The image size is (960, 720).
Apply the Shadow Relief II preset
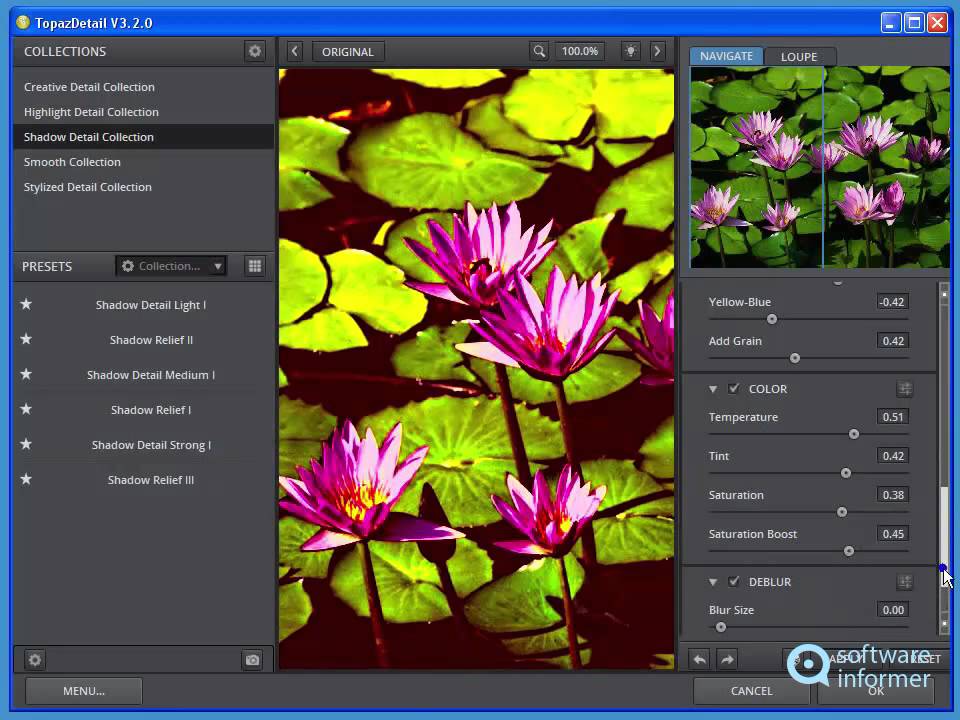pos(151,340)
